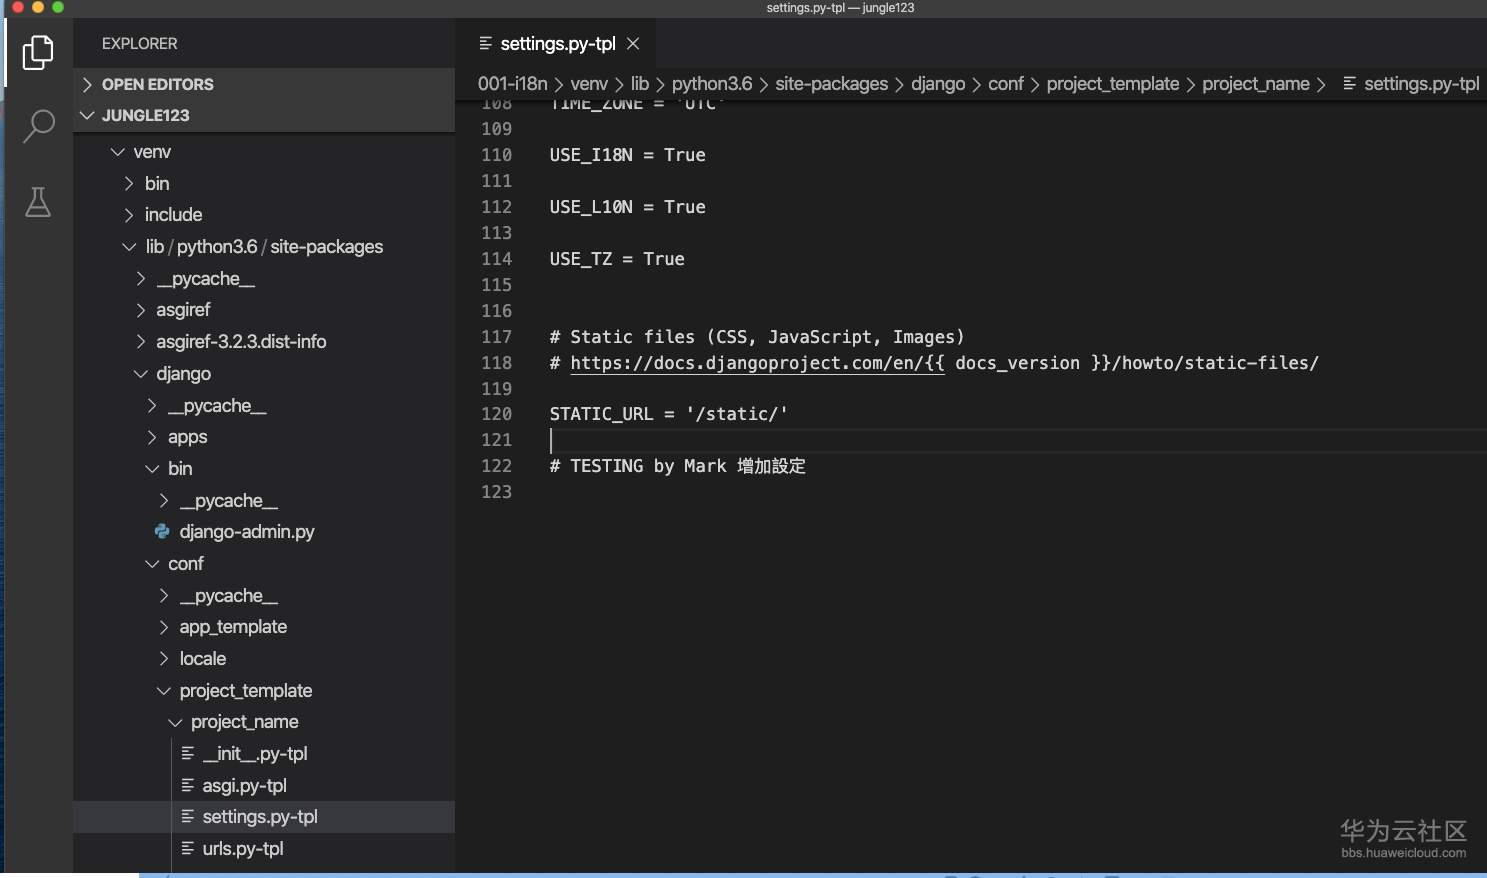
Task: Open the Explorer view in activity bar
Action: (38, 52)
